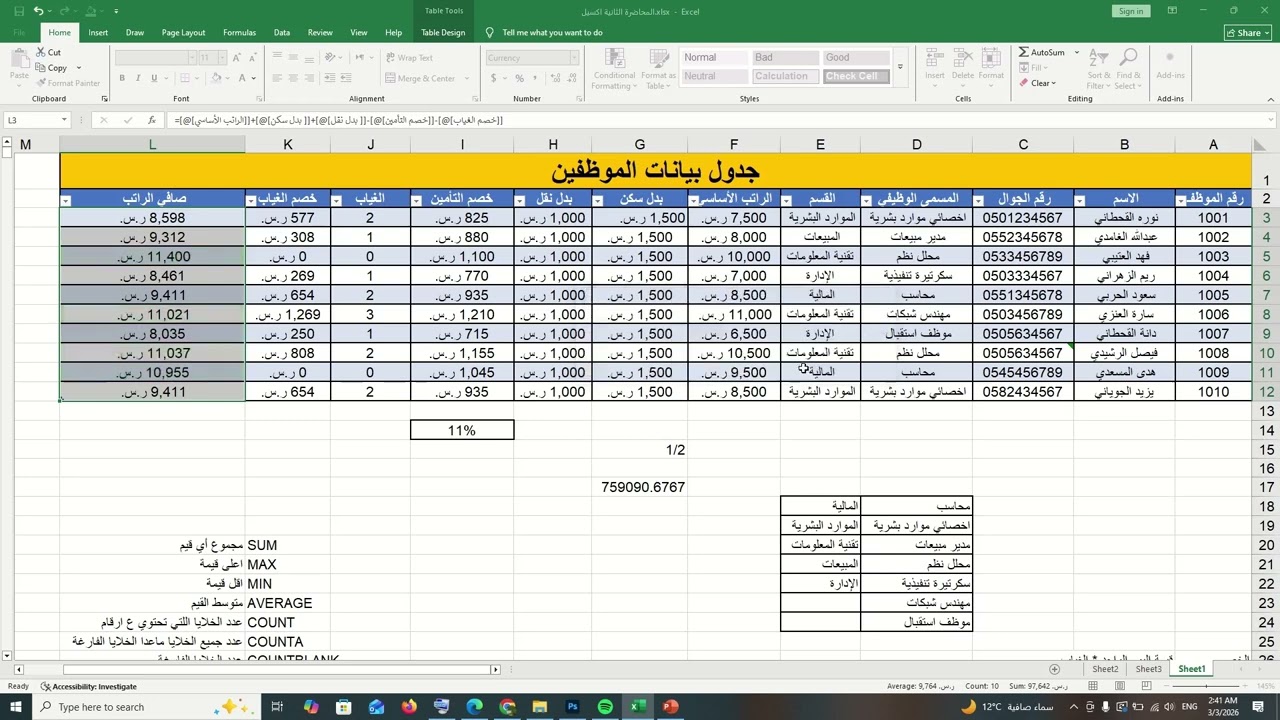Click the Format as Table icon
The image size is (1280, 720).
[658, 59]
